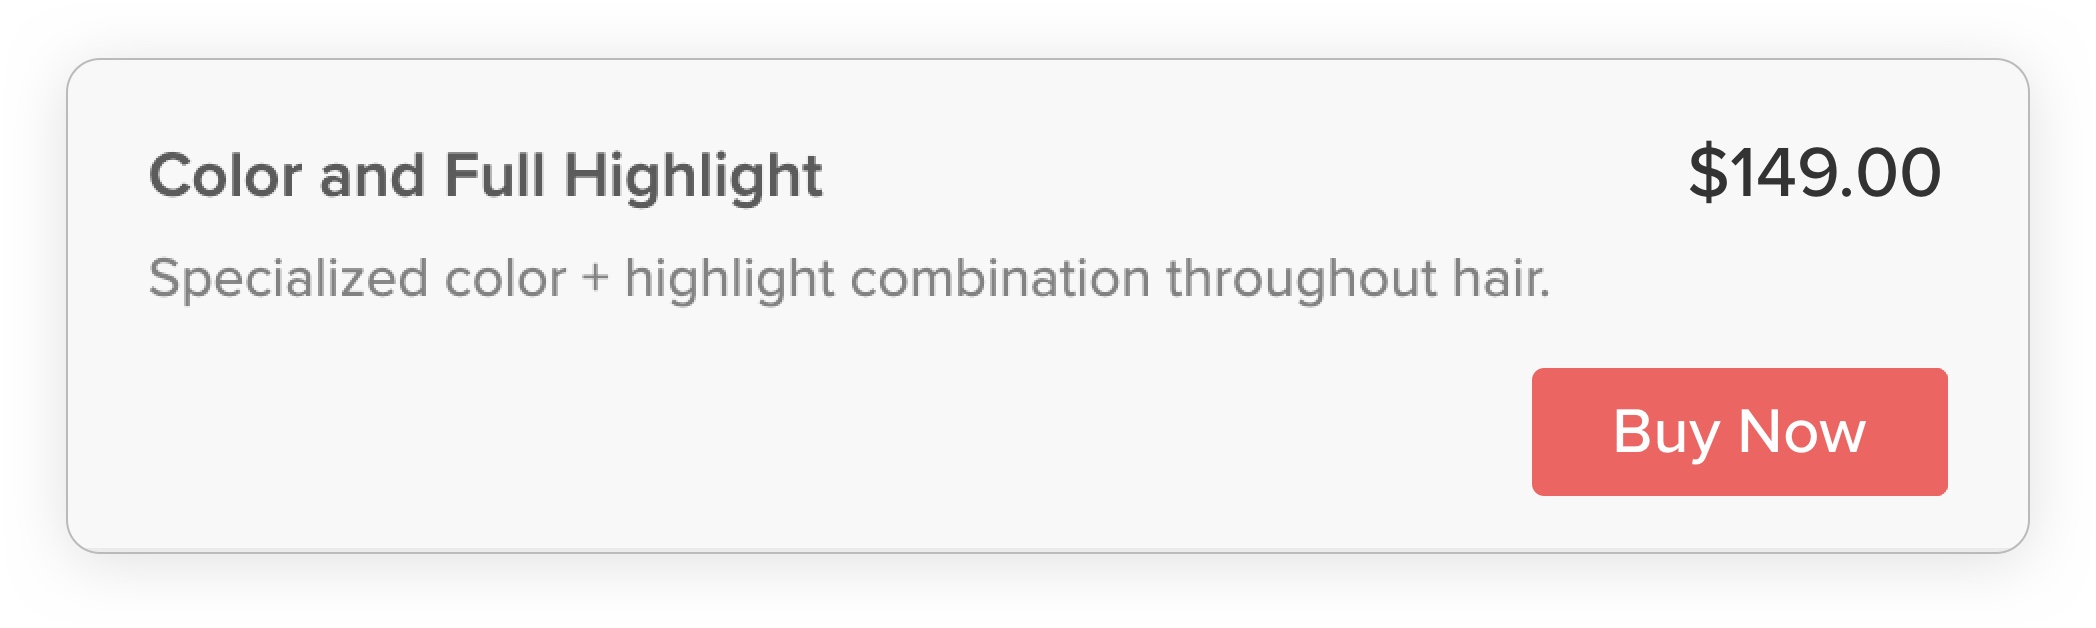This screenshot has height=628, width=2096.
Task: Click the word "Highlight" in the title
Action: 692,176
